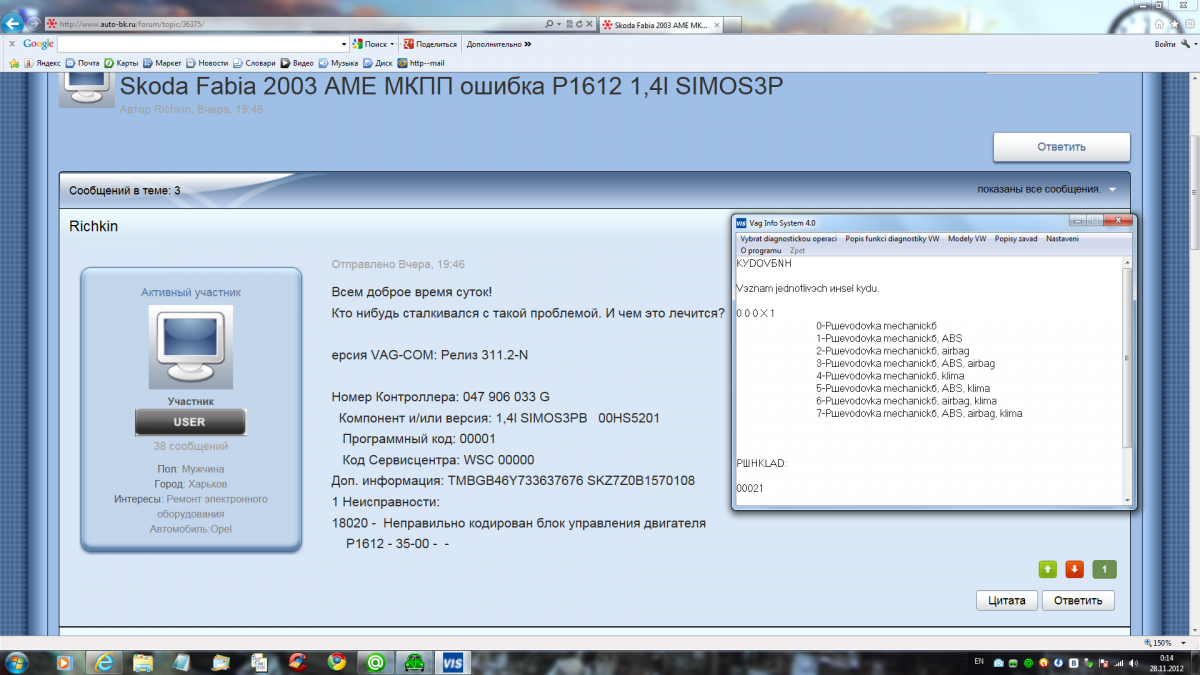The height and width of the screenshot is (675, 1200).
Task: Open the http---mail bookmark
Action: pyautogui.click(x=420, y=63)
